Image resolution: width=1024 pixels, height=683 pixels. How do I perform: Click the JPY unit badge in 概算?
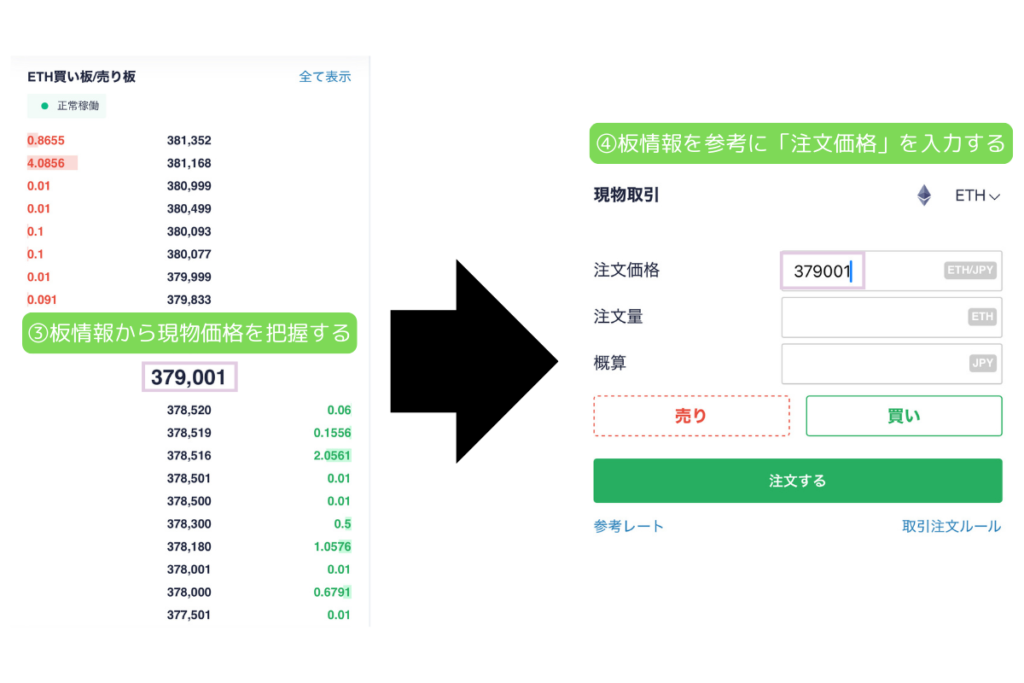(x=982, y=364)
